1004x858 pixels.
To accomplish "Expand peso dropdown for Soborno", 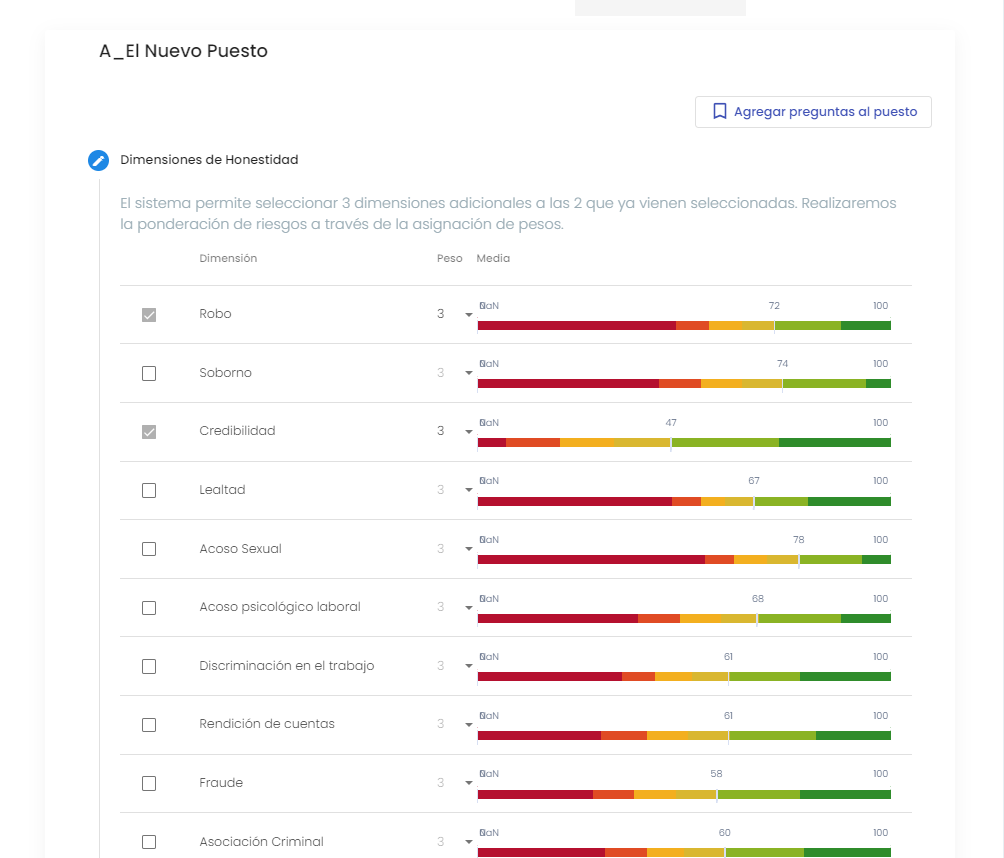I will [468, 373].
